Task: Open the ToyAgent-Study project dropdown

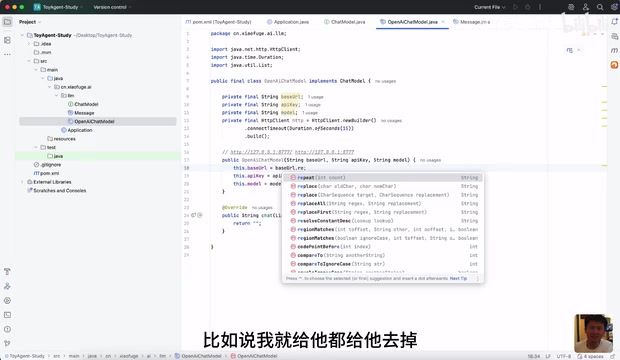Action: [x=58, y=7]
